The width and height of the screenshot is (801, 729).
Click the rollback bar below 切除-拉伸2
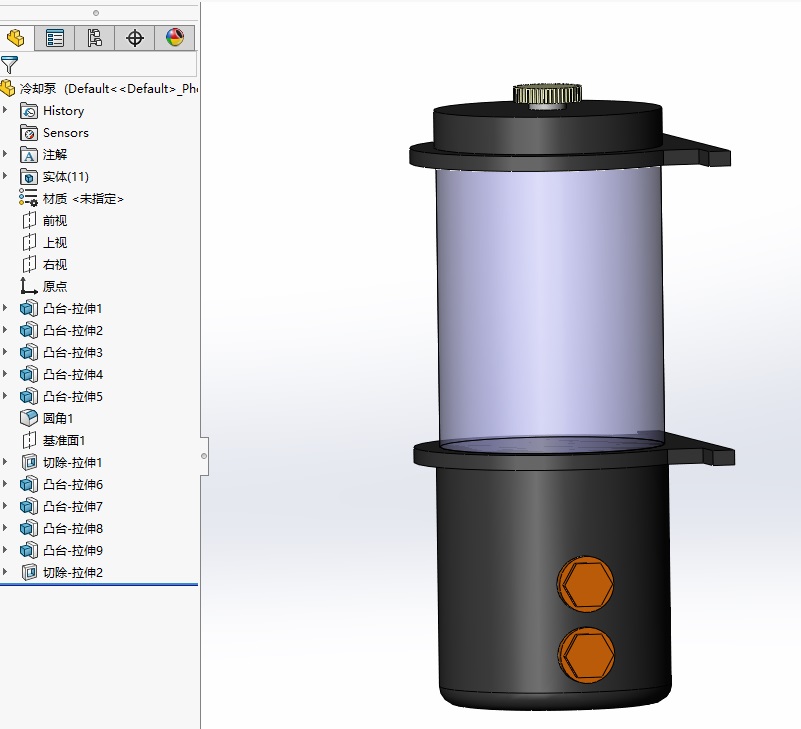click(x=99, y=584)
